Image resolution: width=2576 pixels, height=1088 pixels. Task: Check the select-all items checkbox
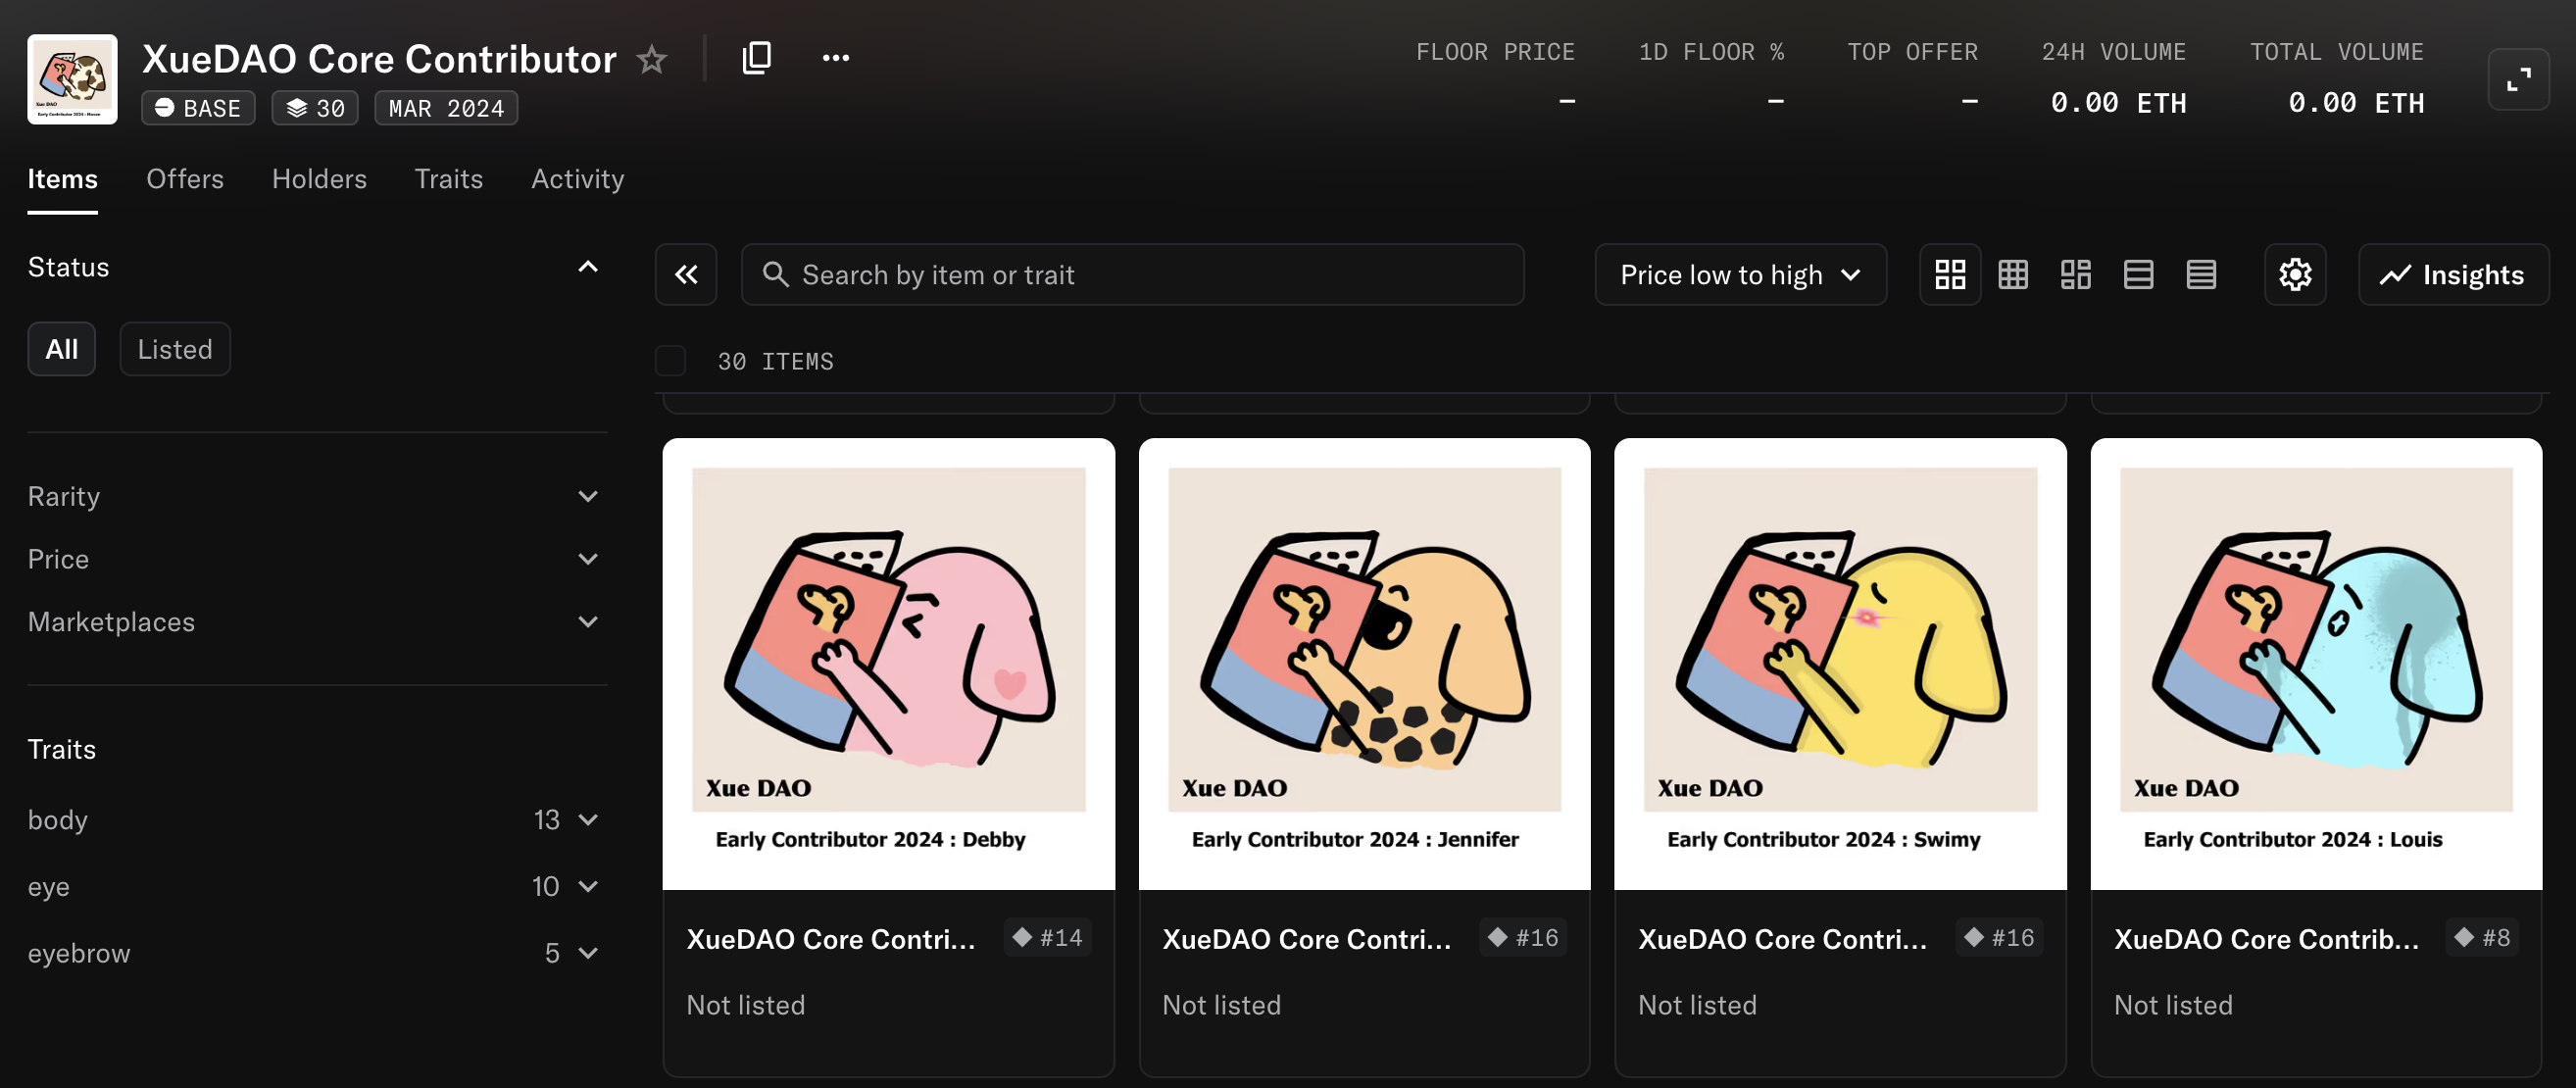[670, 360]
